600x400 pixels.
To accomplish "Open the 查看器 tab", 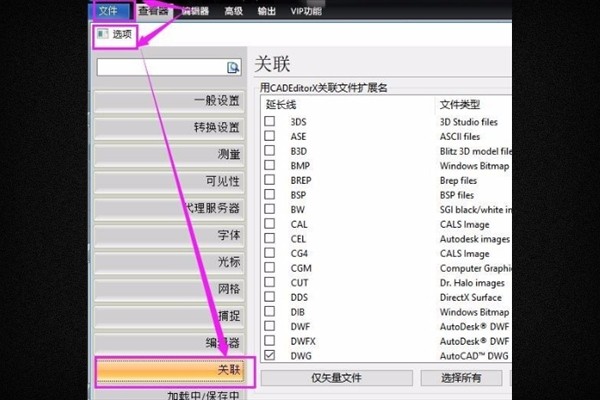I will (153, 11).
